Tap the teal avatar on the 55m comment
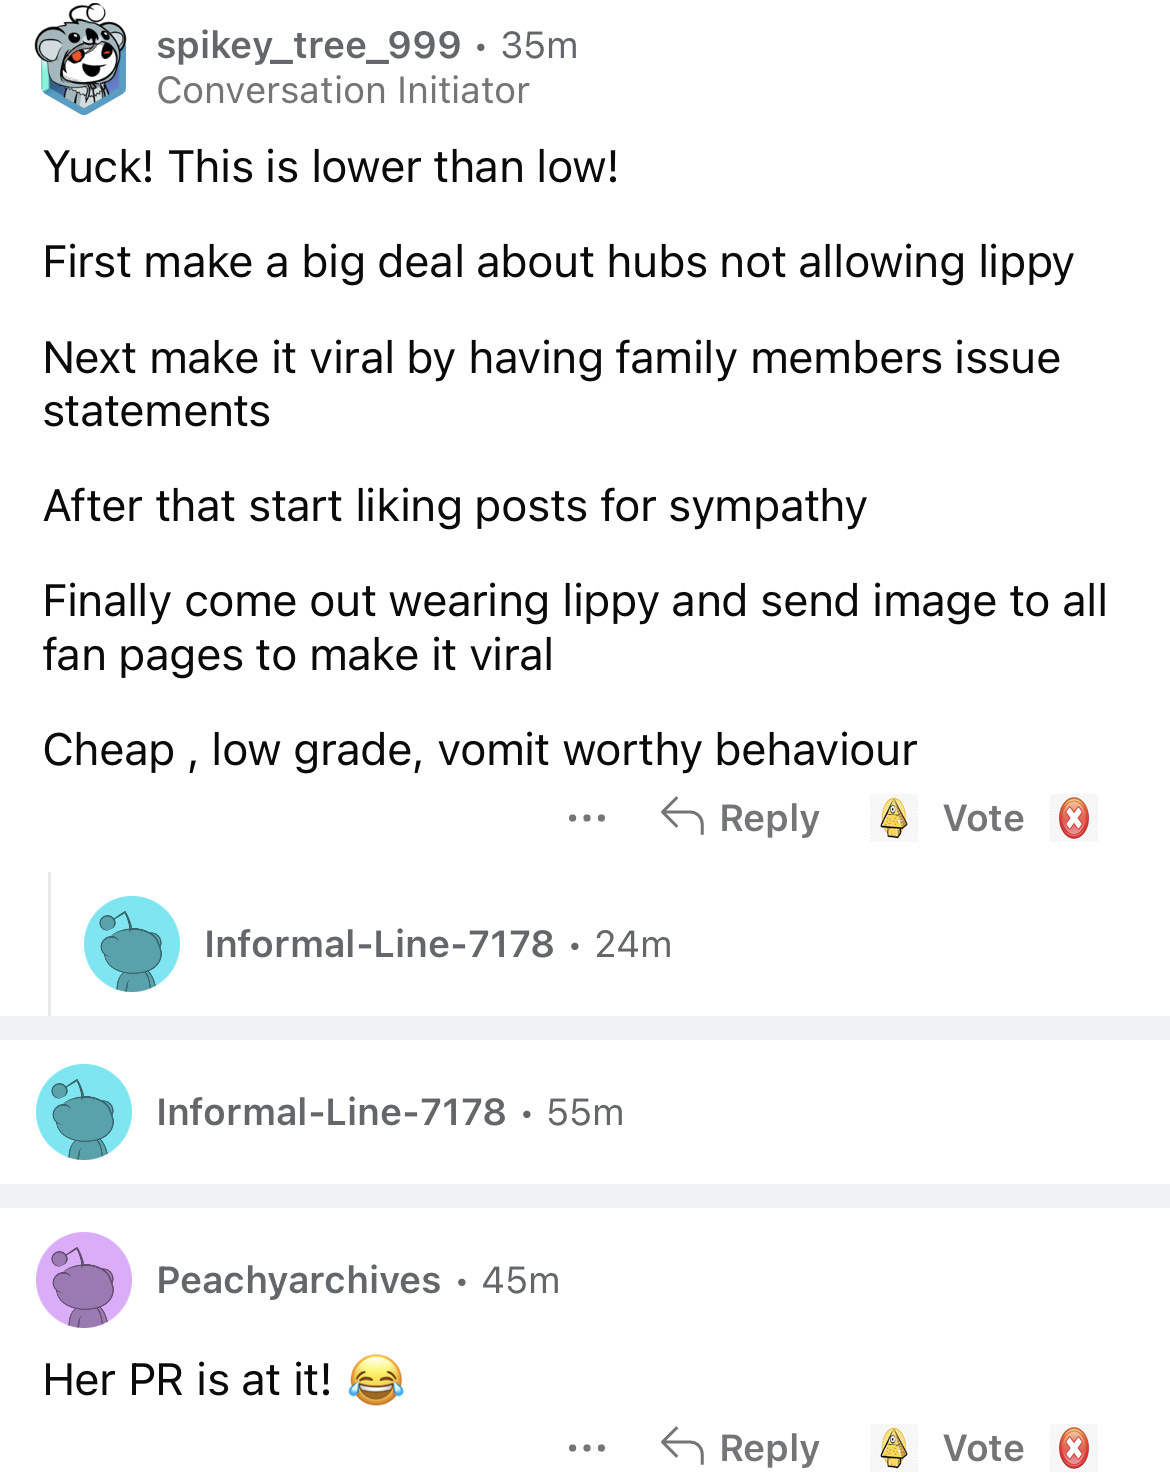 84,1112
